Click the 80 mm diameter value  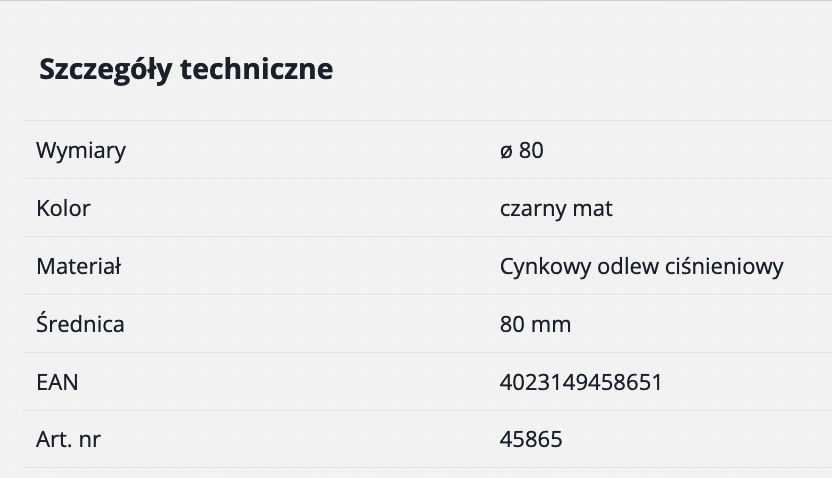pos(535,324)
